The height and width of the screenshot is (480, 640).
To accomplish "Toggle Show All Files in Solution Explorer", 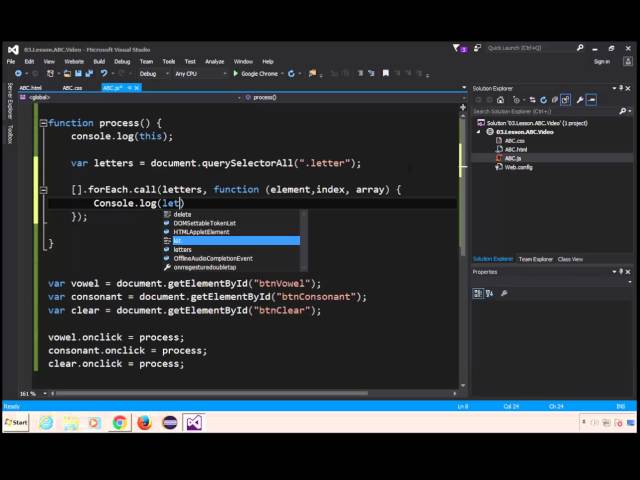I will [x=565, y=100].
